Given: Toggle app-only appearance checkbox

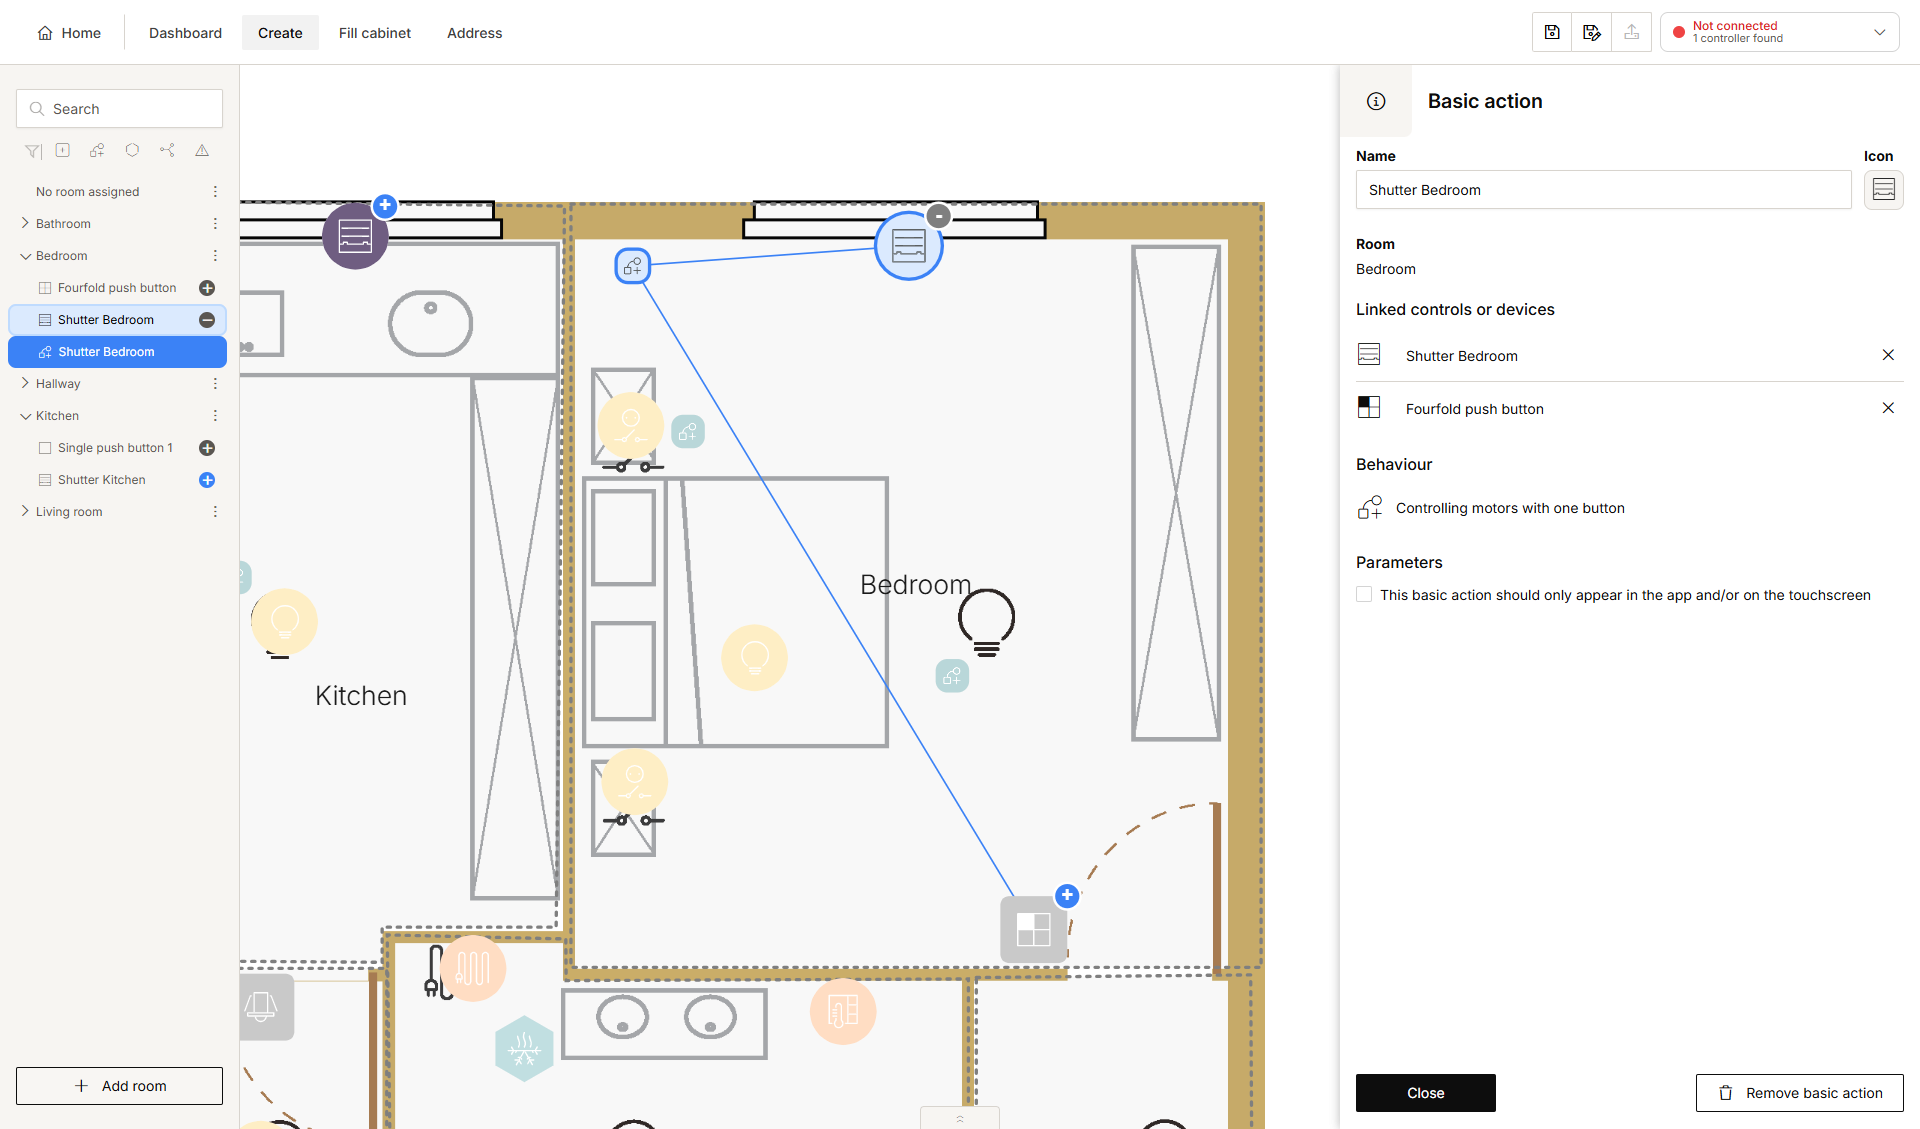Looking at the screenshot, I should (x=1364, y=594).
